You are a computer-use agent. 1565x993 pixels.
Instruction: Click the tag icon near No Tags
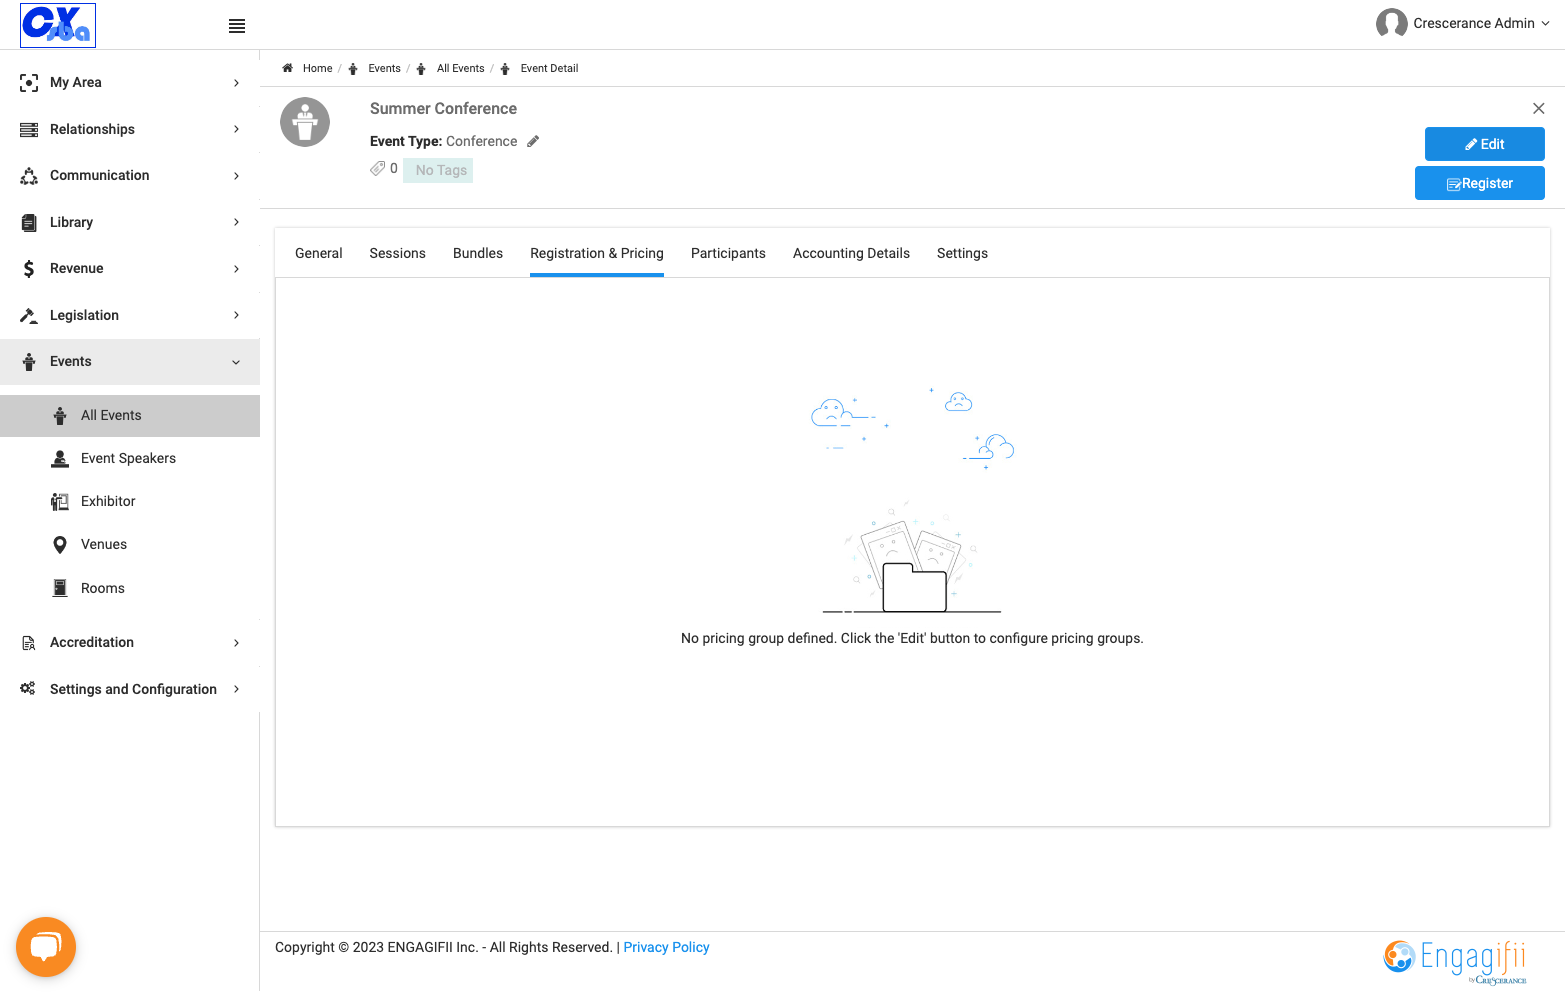coord(377,168)
